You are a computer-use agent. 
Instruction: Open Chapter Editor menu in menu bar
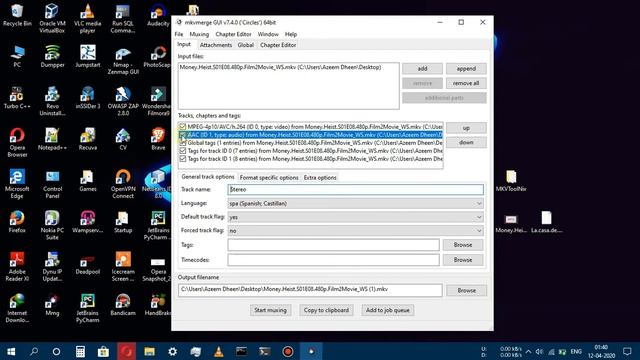pyautogui.click(x=233, y=34)
